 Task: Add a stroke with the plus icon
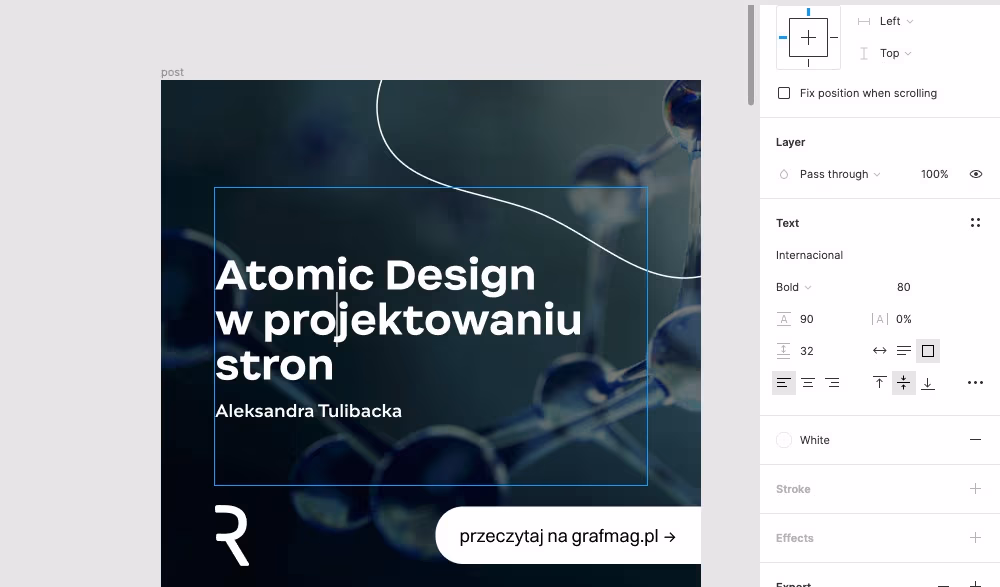(x=975, y=489)
